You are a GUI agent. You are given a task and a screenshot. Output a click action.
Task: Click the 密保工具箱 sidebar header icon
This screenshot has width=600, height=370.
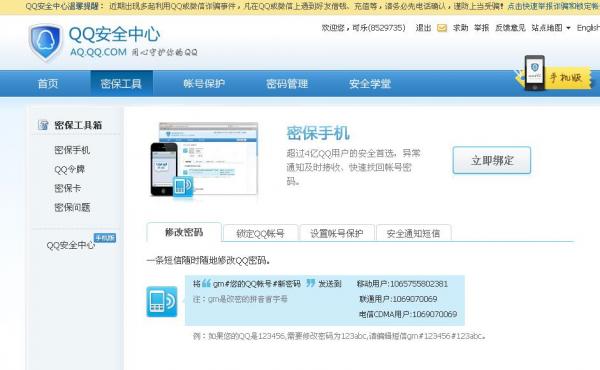(x=43, y=125)
